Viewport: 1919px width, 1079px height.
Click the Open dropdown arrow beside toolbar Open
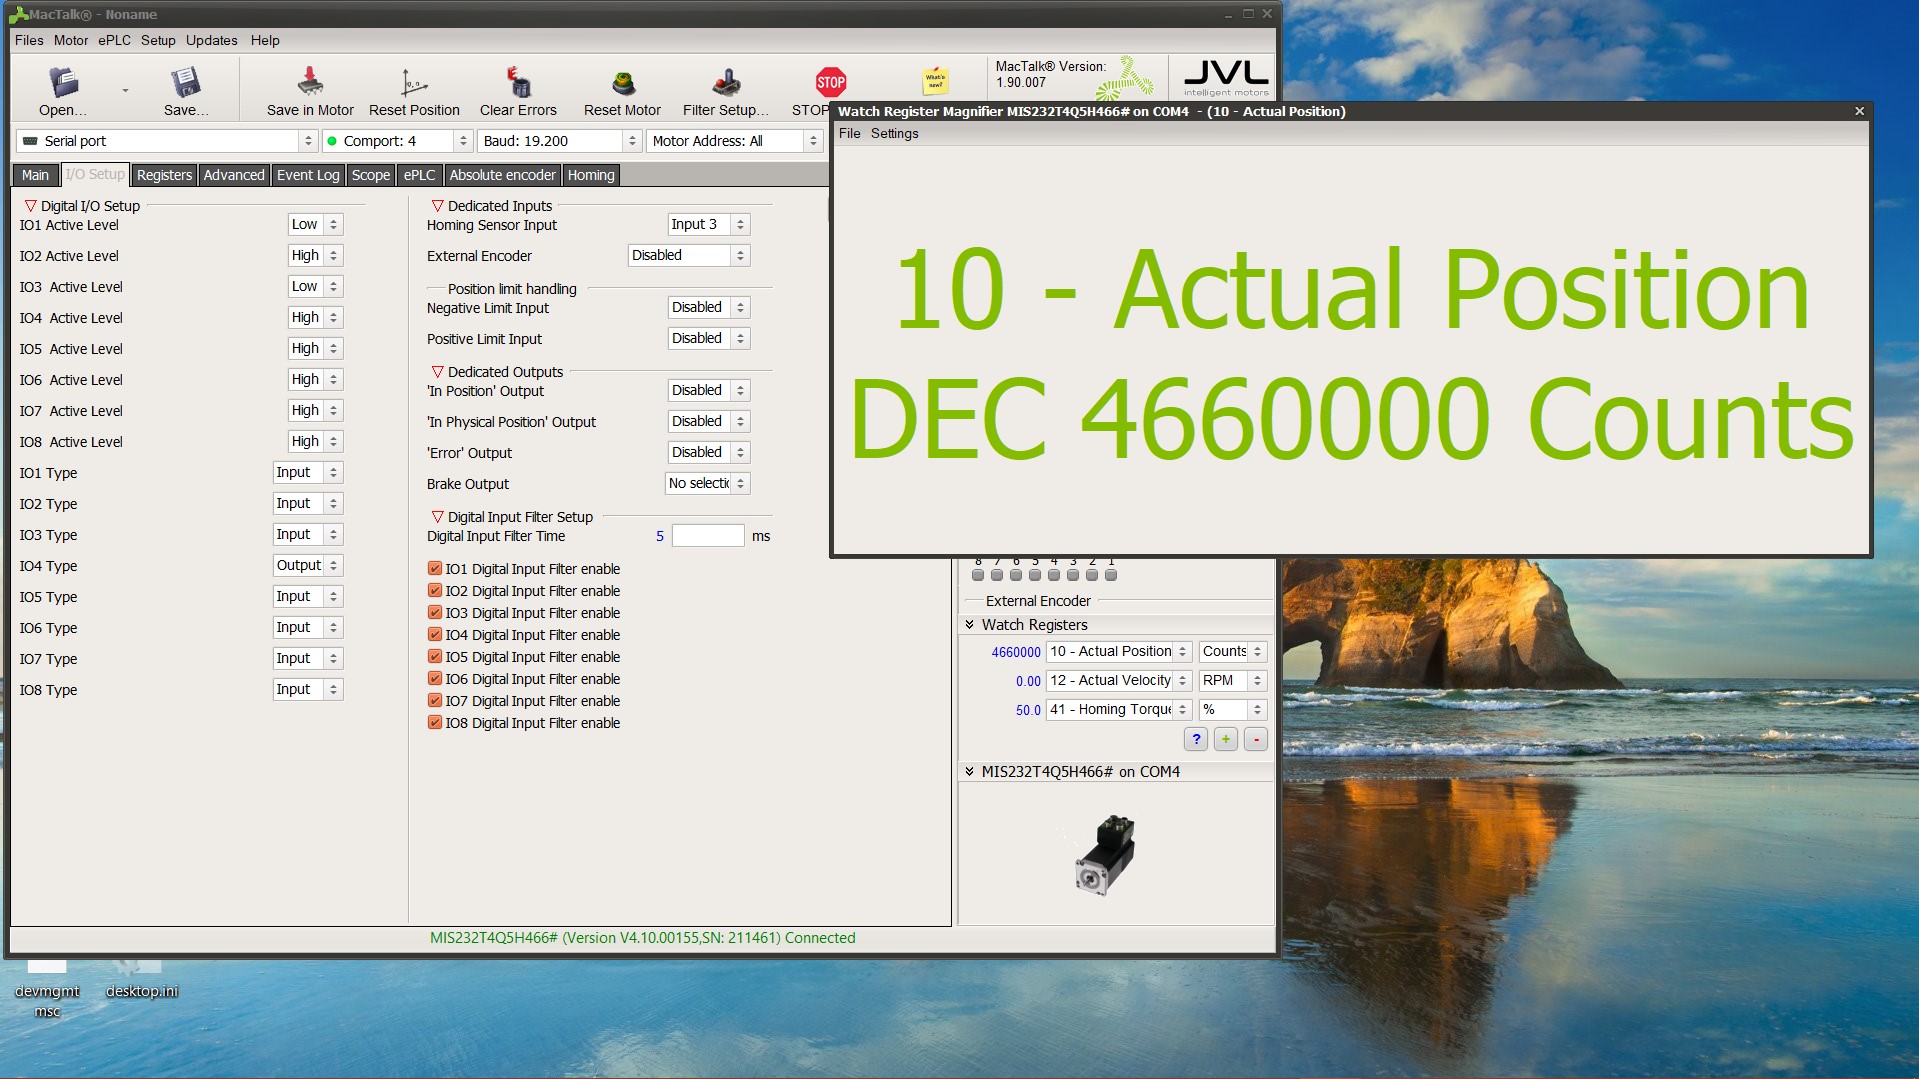point(125,90)
